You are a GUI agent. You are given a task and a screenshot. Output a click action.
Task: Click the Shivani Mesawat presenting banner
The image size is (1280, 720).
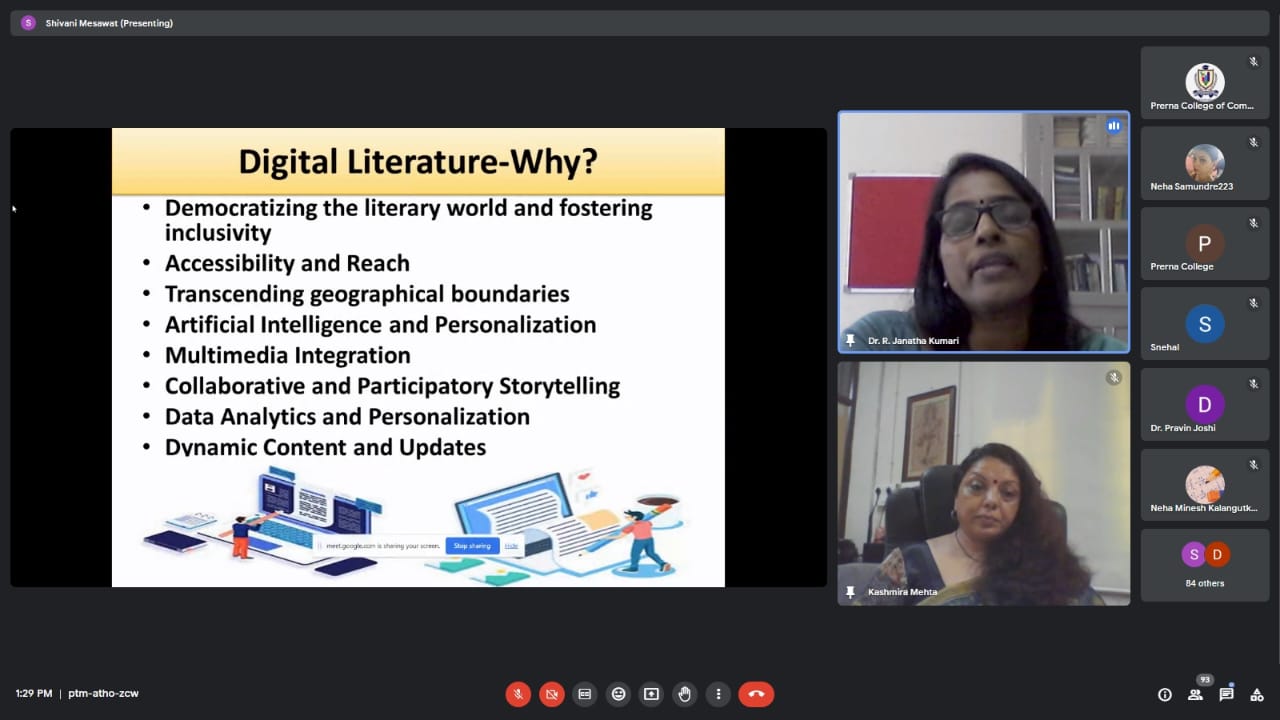(109, 23)
